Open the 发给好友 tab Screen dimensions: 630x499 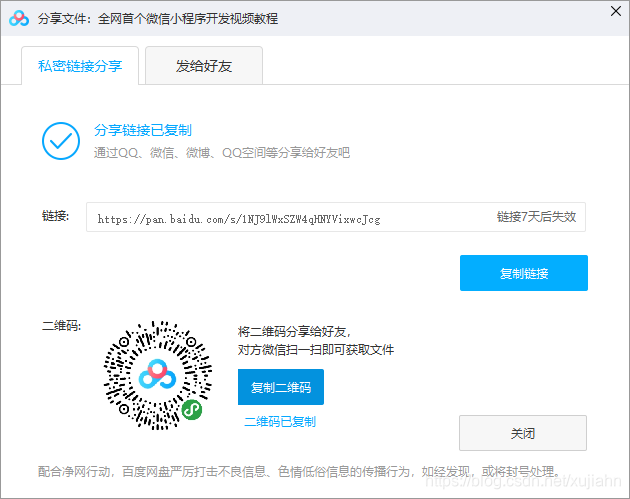pos(204,66)
